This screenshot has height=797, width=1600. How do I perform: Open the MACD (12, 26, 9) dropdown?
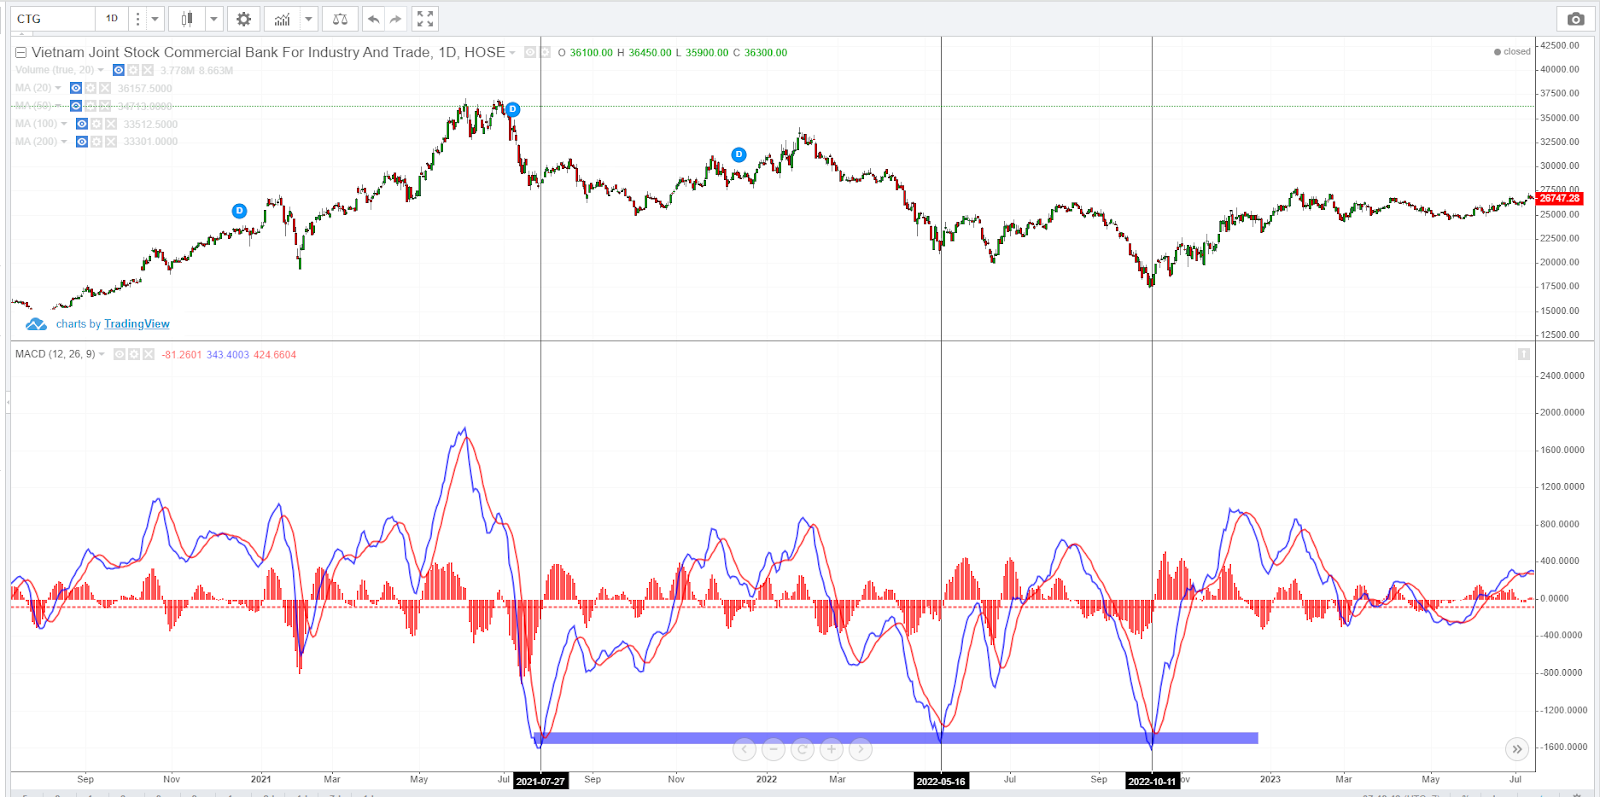coord(102,354)
